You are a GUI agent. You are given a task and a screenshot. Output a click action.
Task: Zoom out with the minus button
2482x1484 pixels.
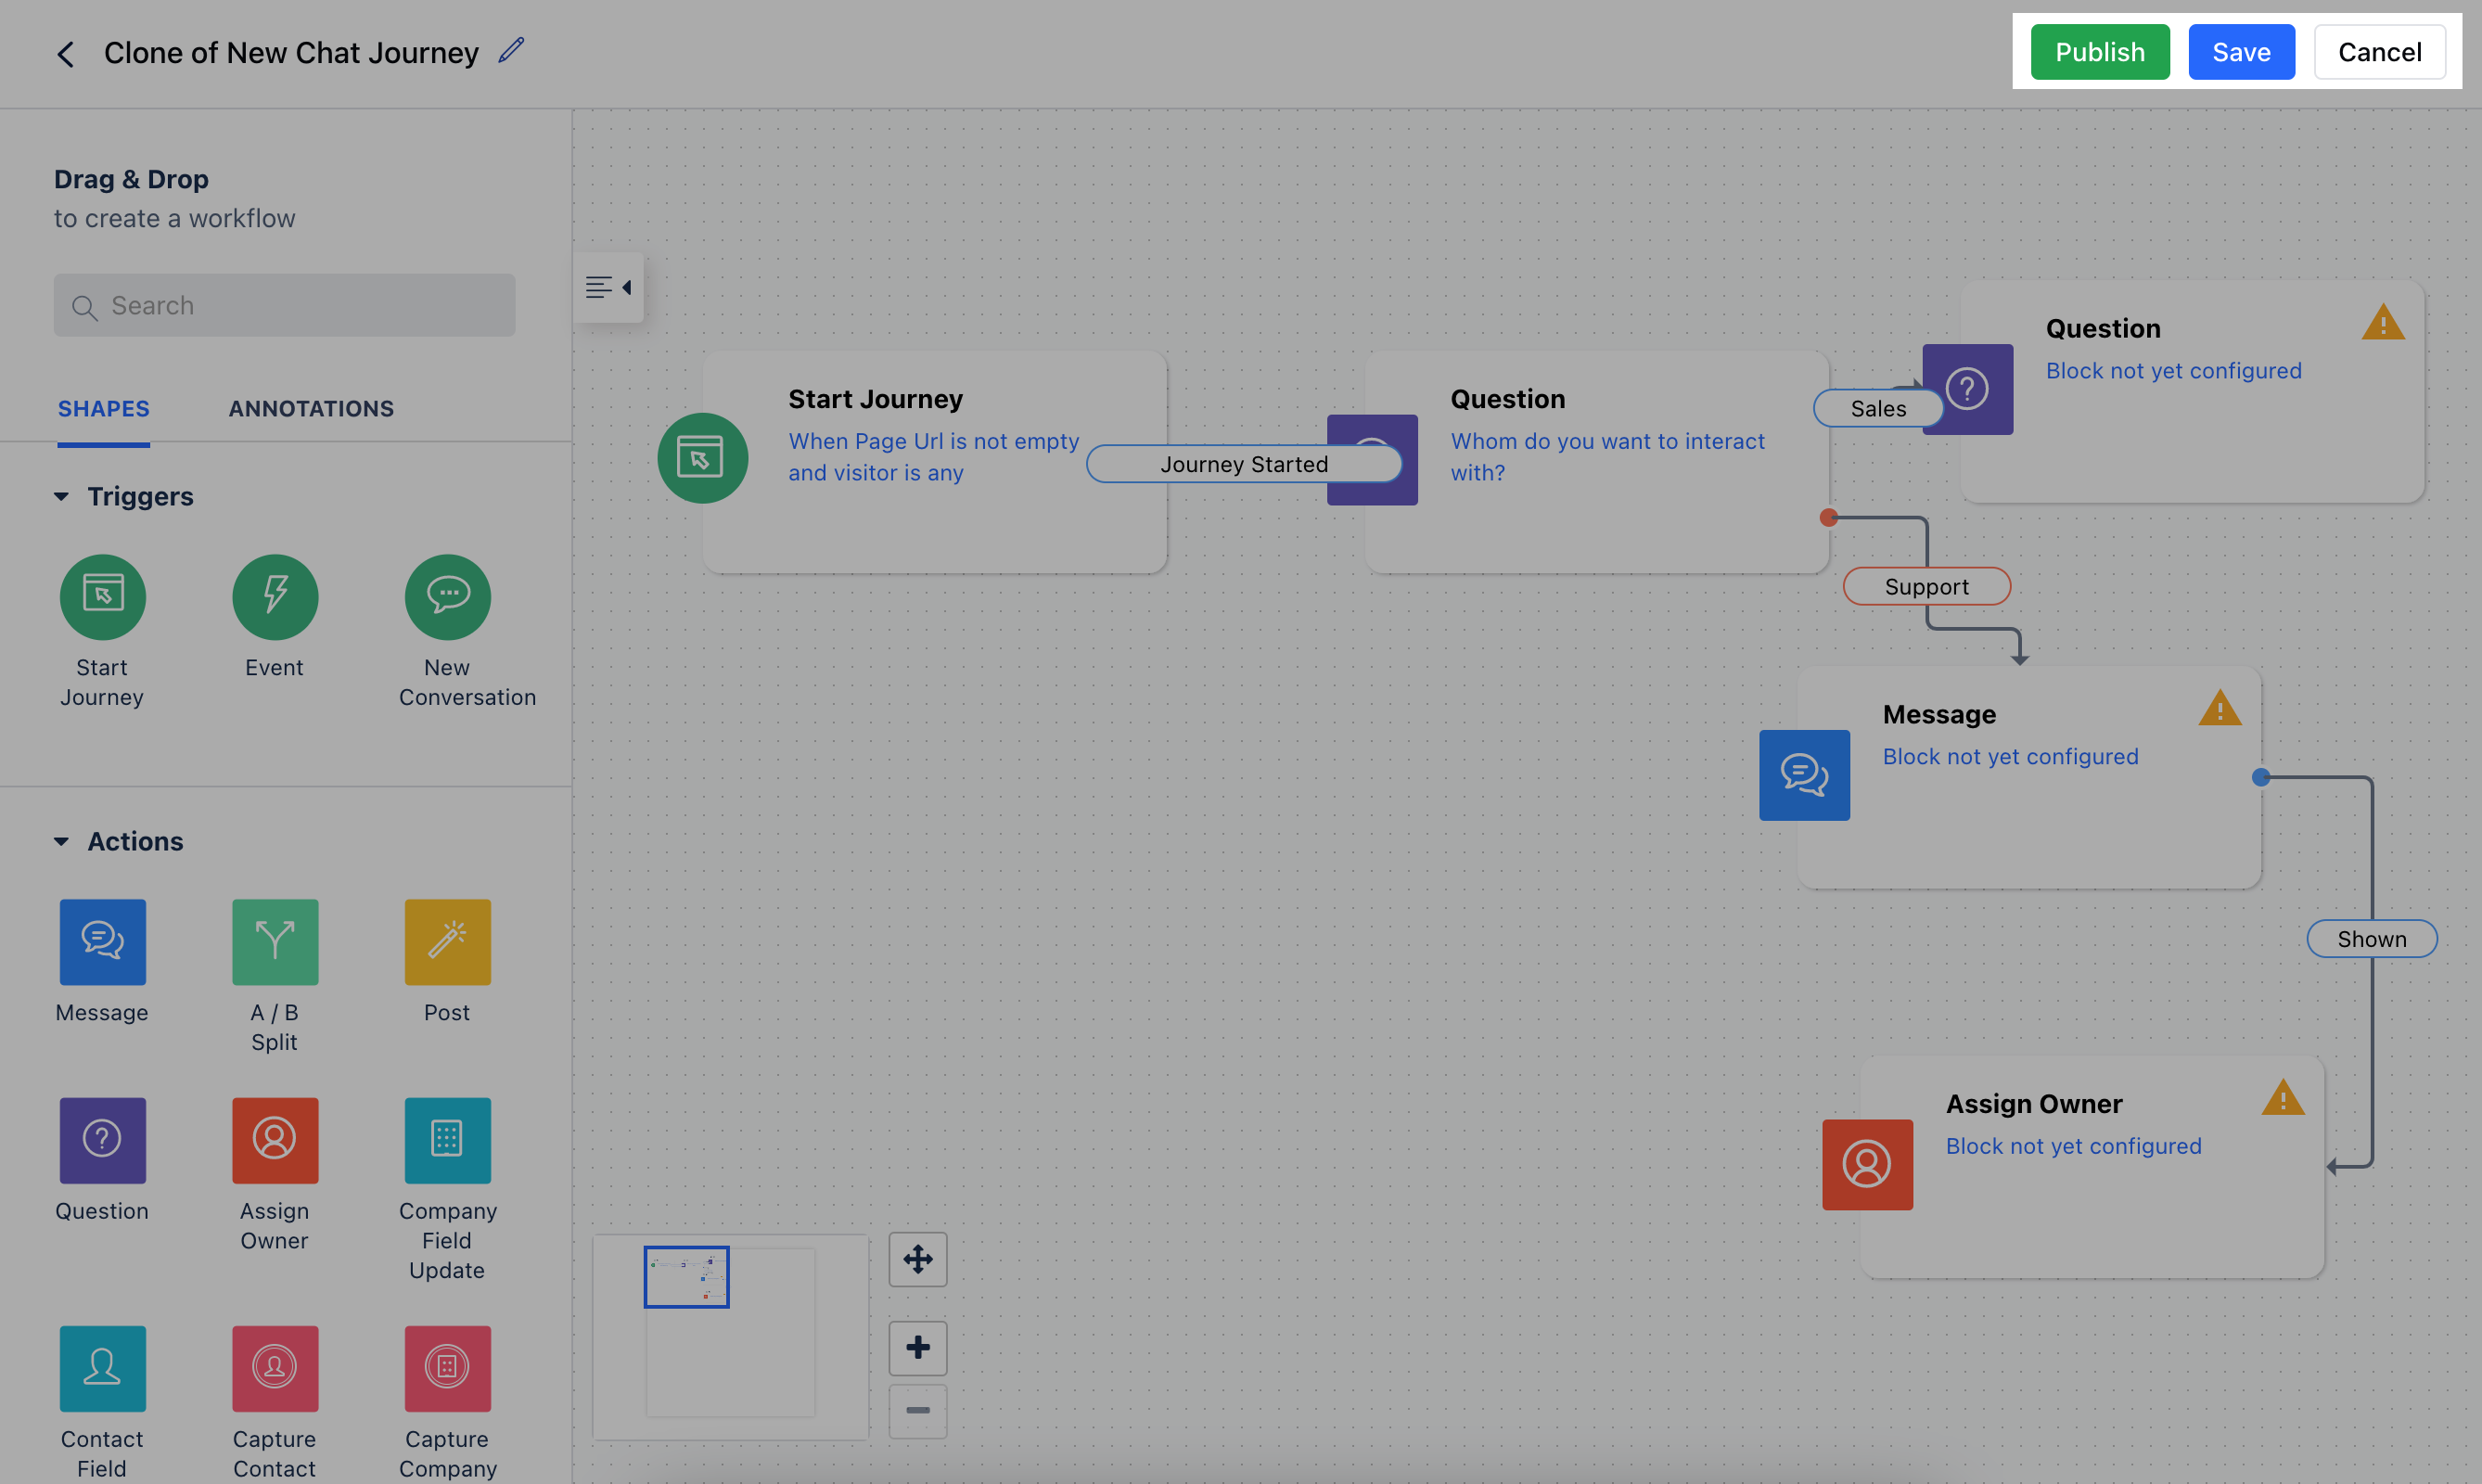point(917,1411)
